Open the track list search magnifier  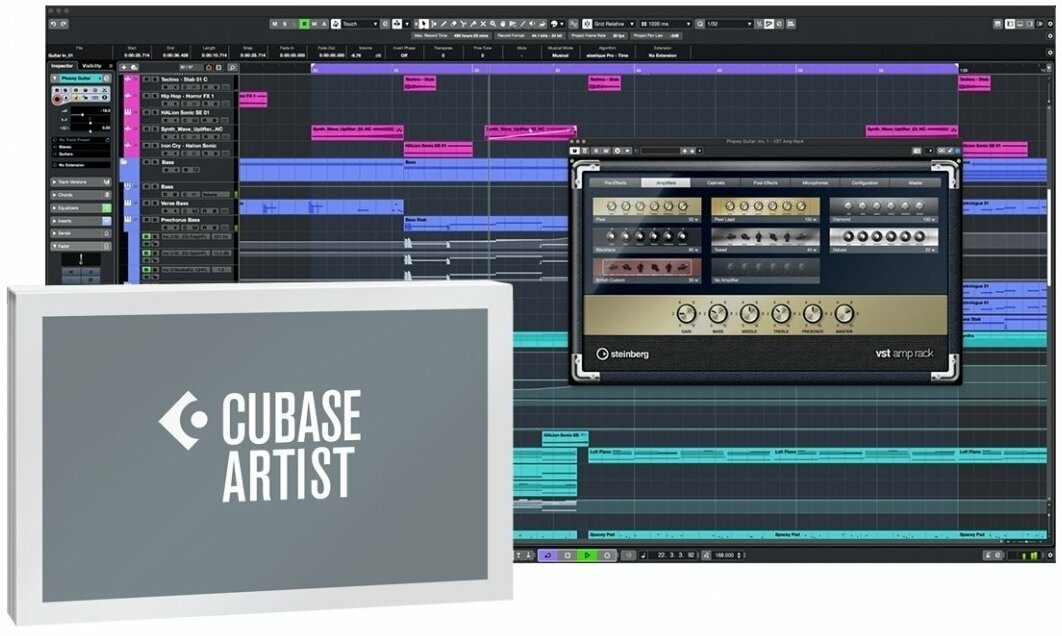[232, 67]
